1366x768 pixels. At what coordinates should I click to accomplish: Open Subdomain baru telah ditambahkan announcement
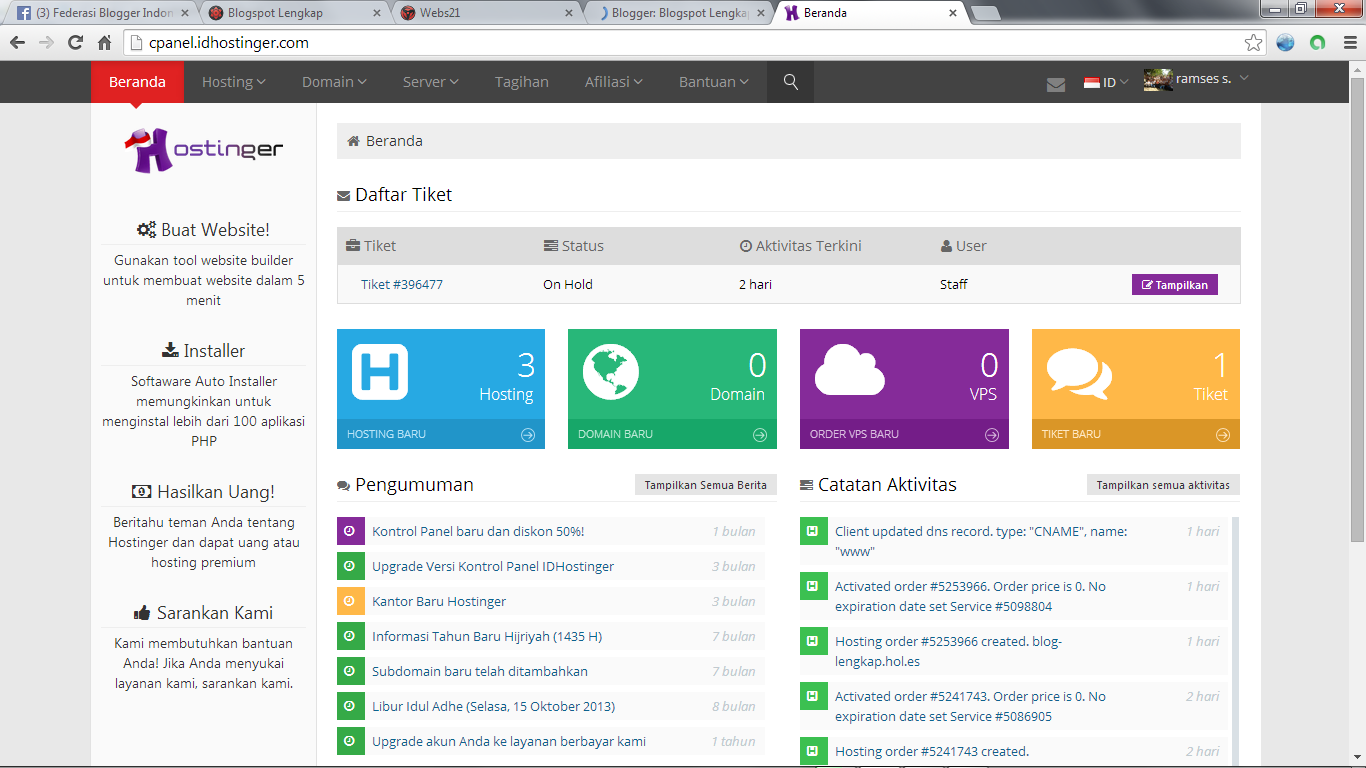click(x=480, y=671)
